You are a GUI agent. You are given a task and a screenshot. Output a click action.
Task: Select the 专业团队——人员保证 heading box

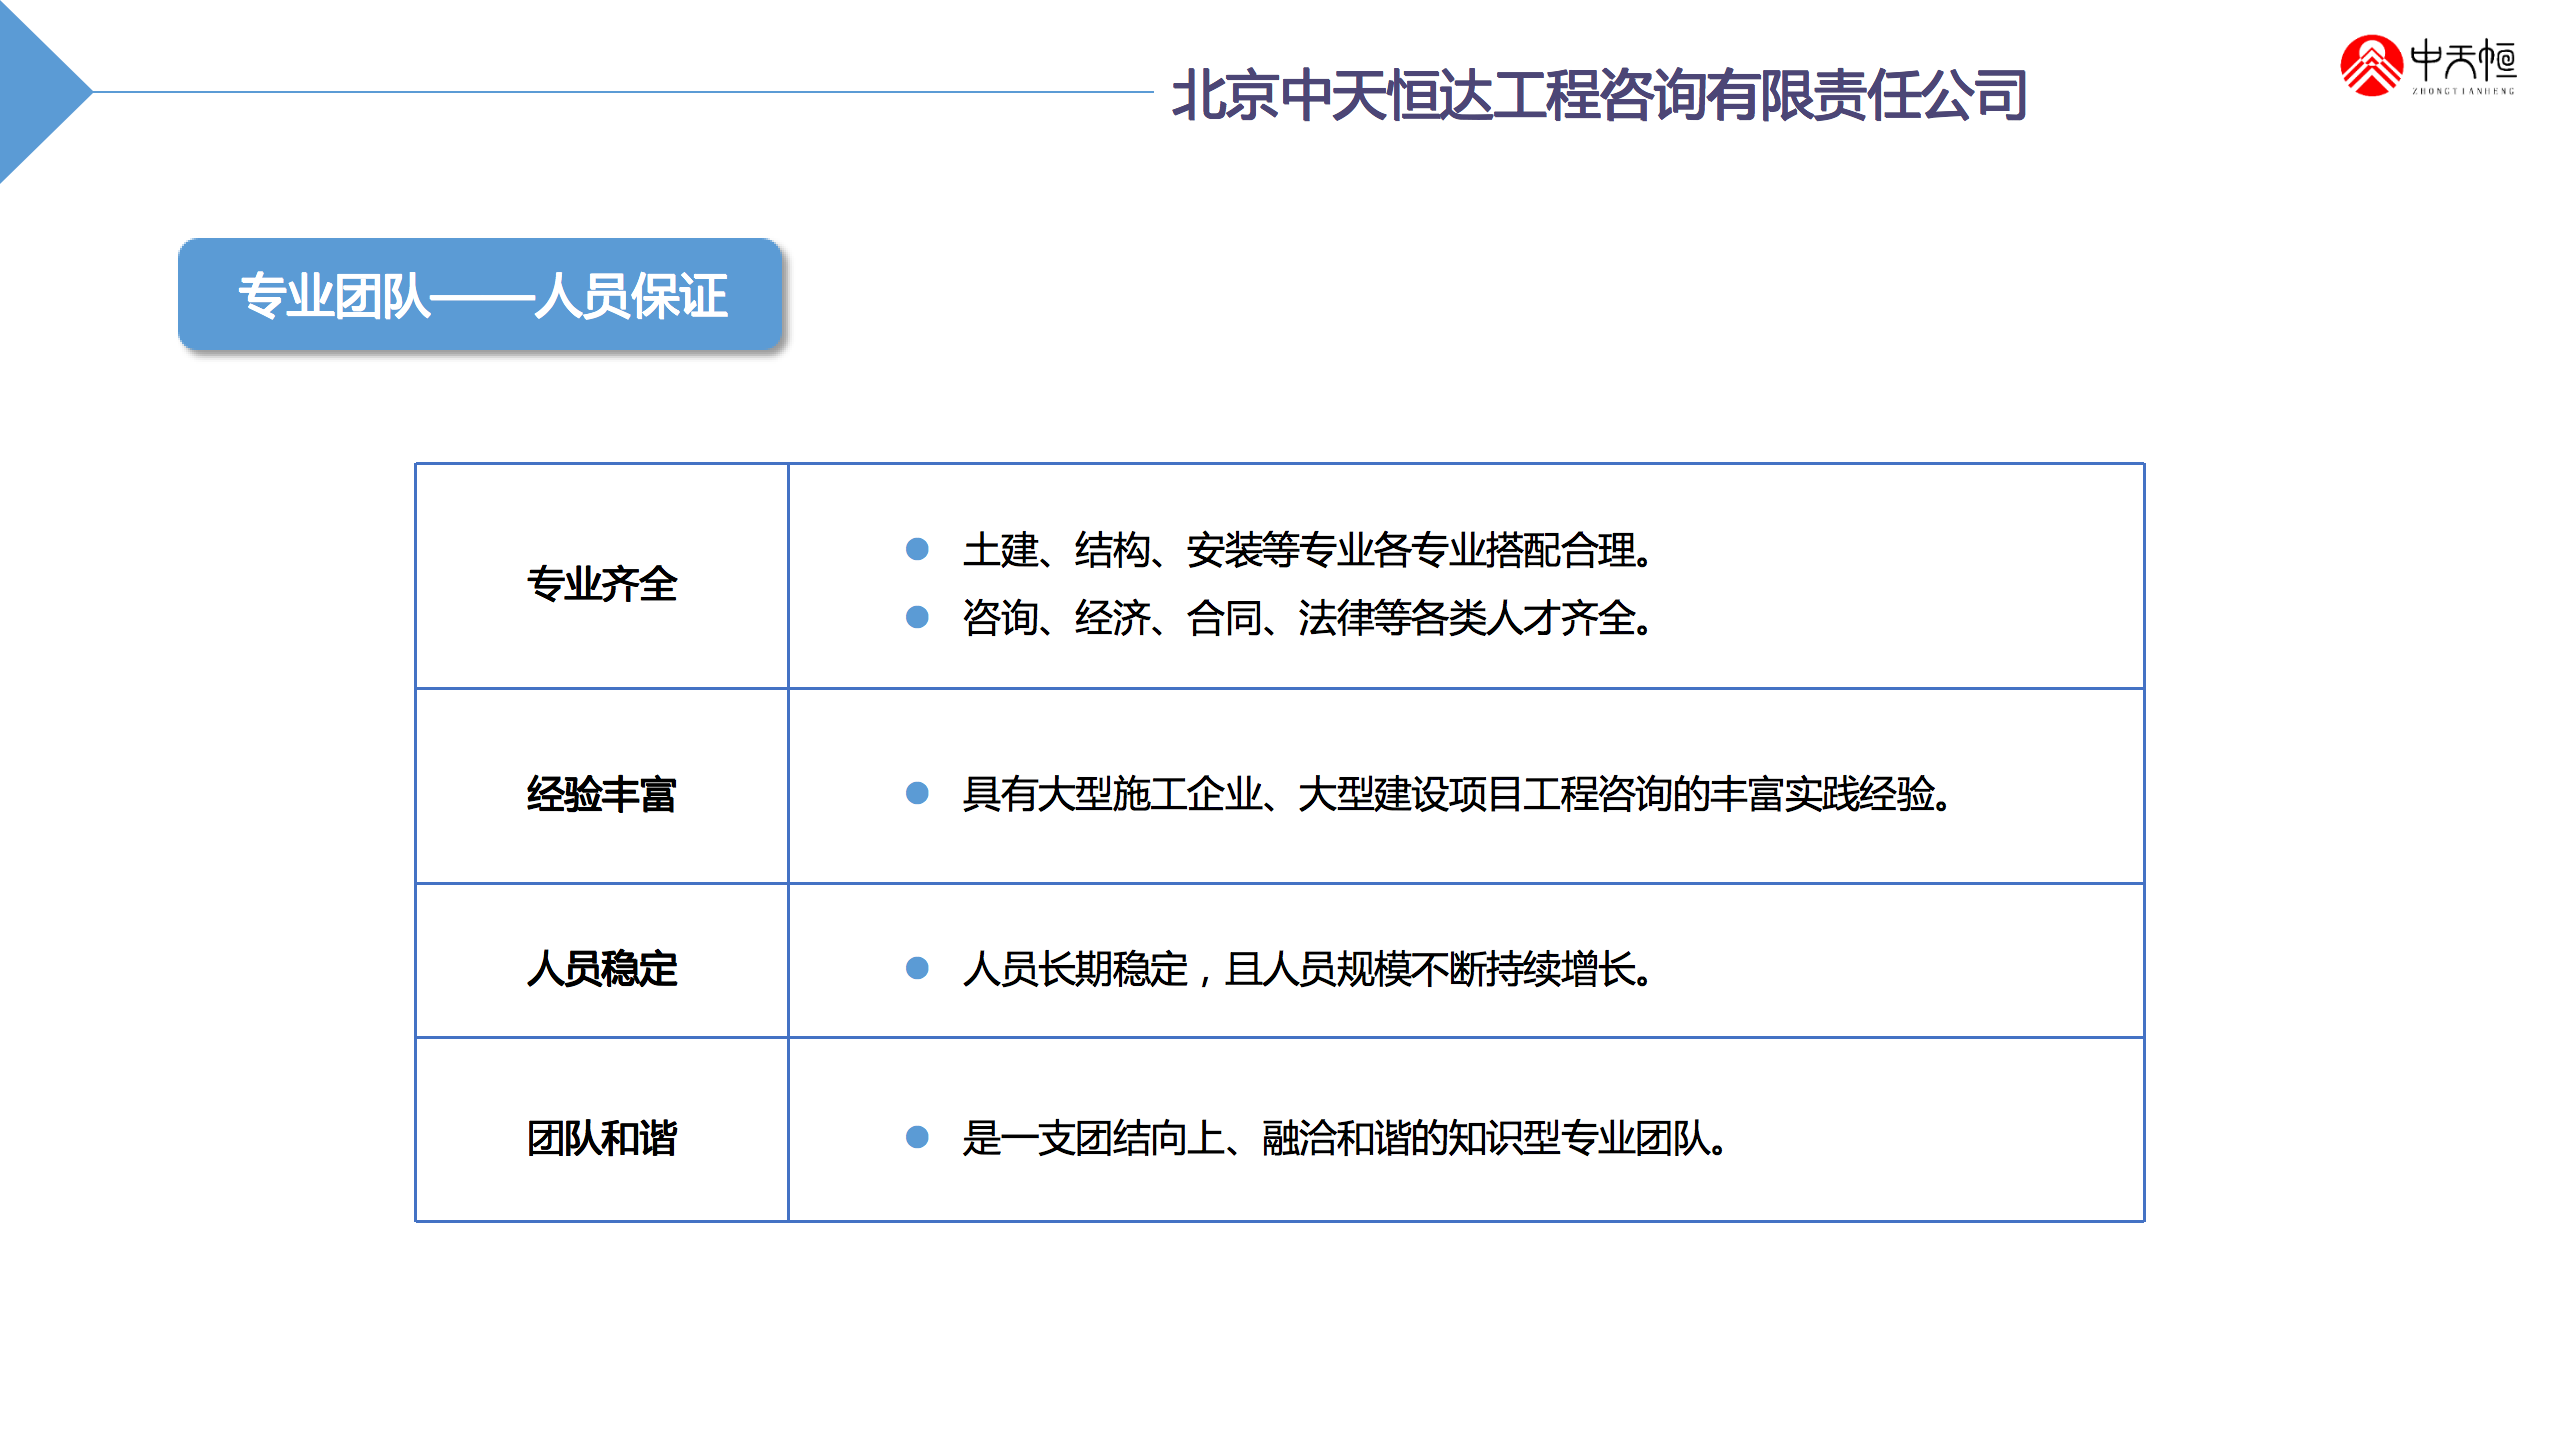pyautogui.click(x=480, y=295)
